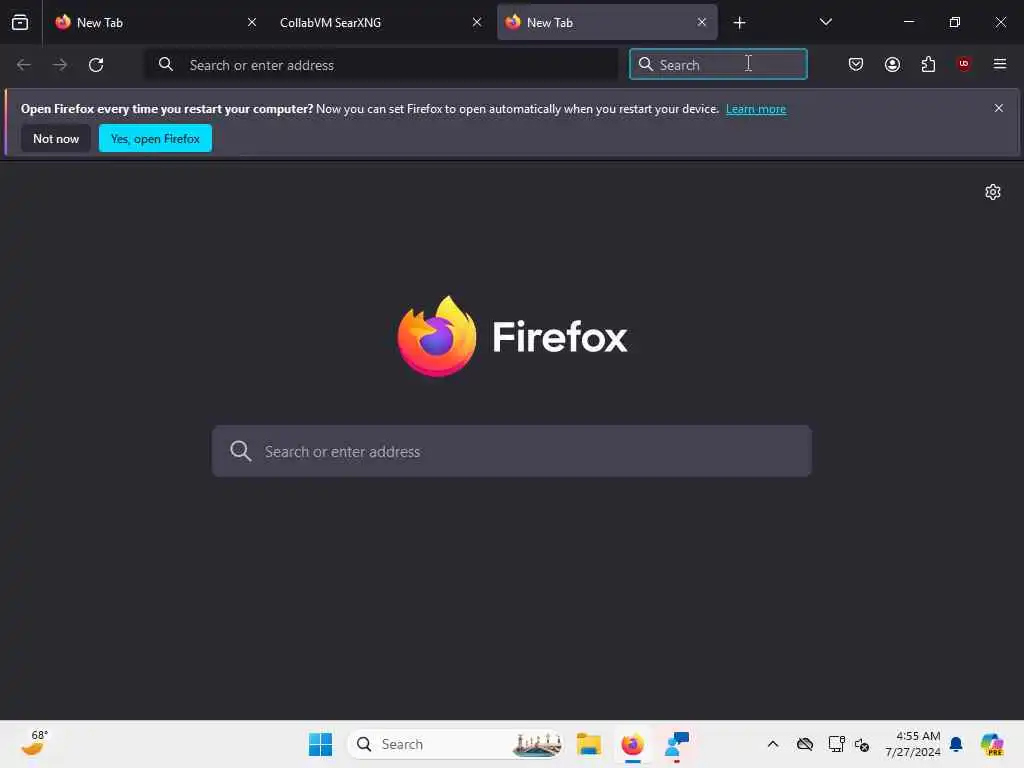This screenshot has width=1024, height=768.
Task: Focus the top address bar
Action: pos(381,65)
